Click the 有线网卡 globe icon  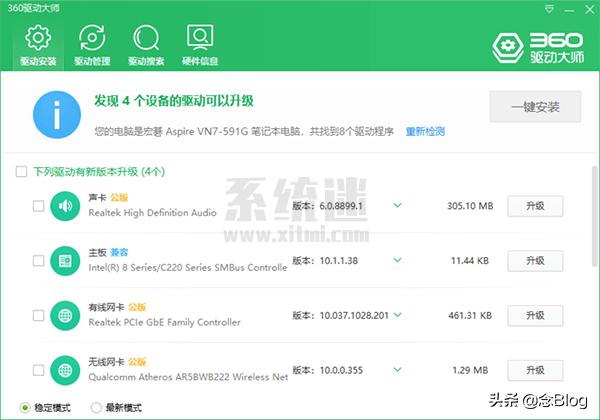65,316
